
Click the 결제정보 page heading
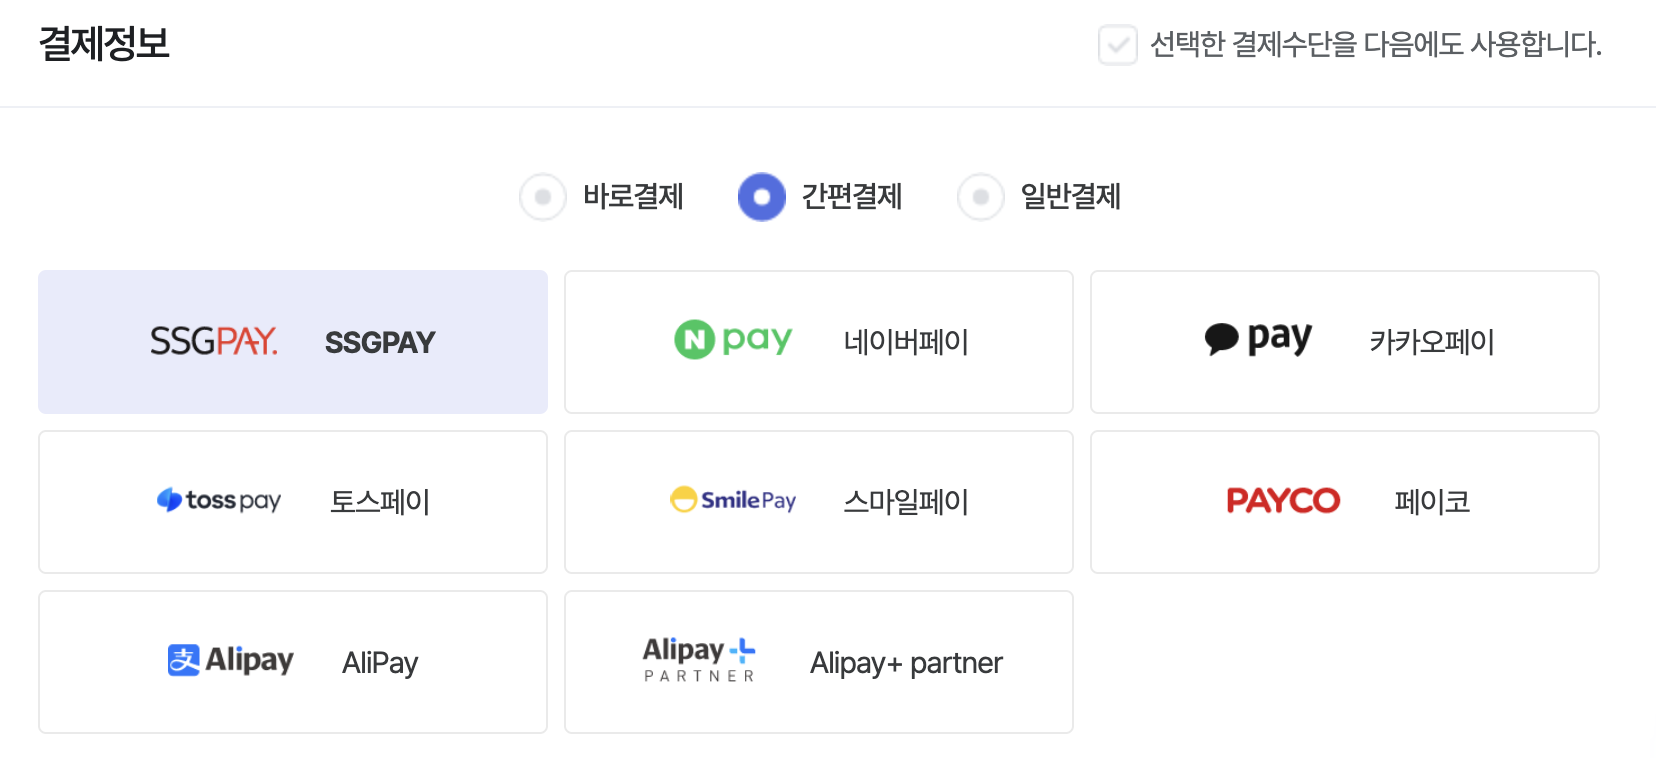coord(105,44)
